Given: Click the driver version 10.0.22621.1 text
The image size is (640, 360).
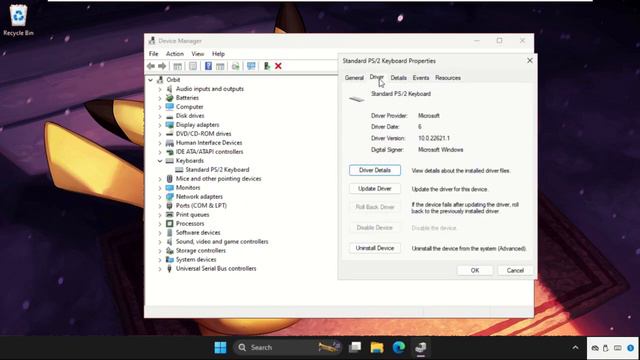Looking at the screenshot, I should pyautogui.click(x=434, y=138).
